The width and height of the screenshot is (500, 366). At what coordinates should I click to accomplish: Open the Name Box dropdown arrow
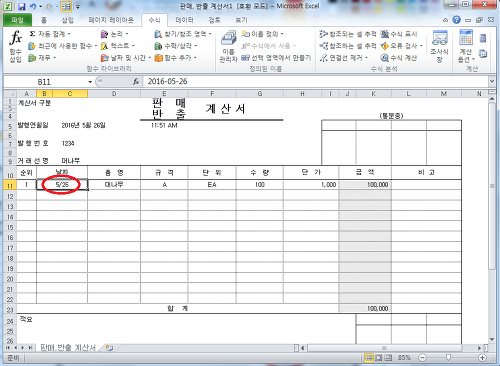(x=90, y=82)
